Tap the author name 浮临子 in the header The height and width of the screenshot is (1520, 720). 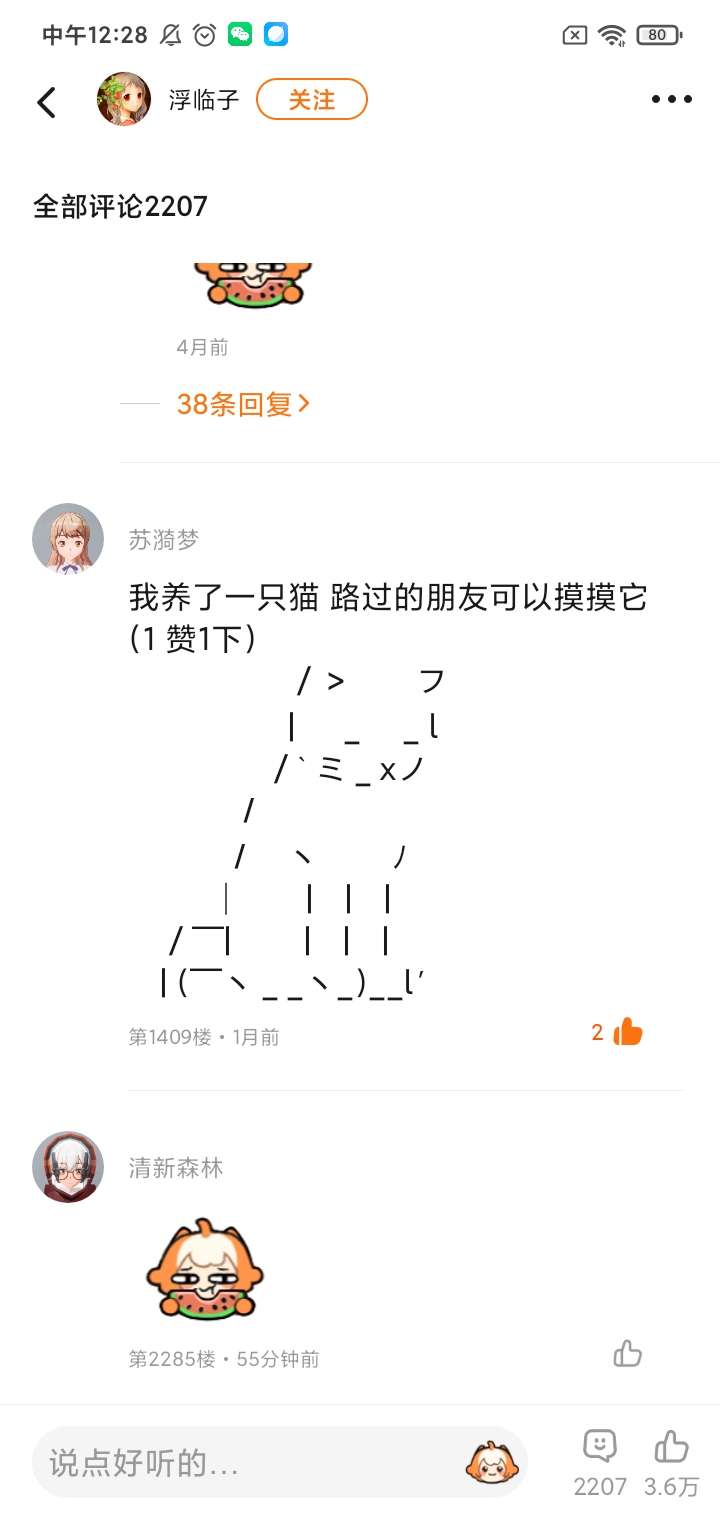pos(204,100)
